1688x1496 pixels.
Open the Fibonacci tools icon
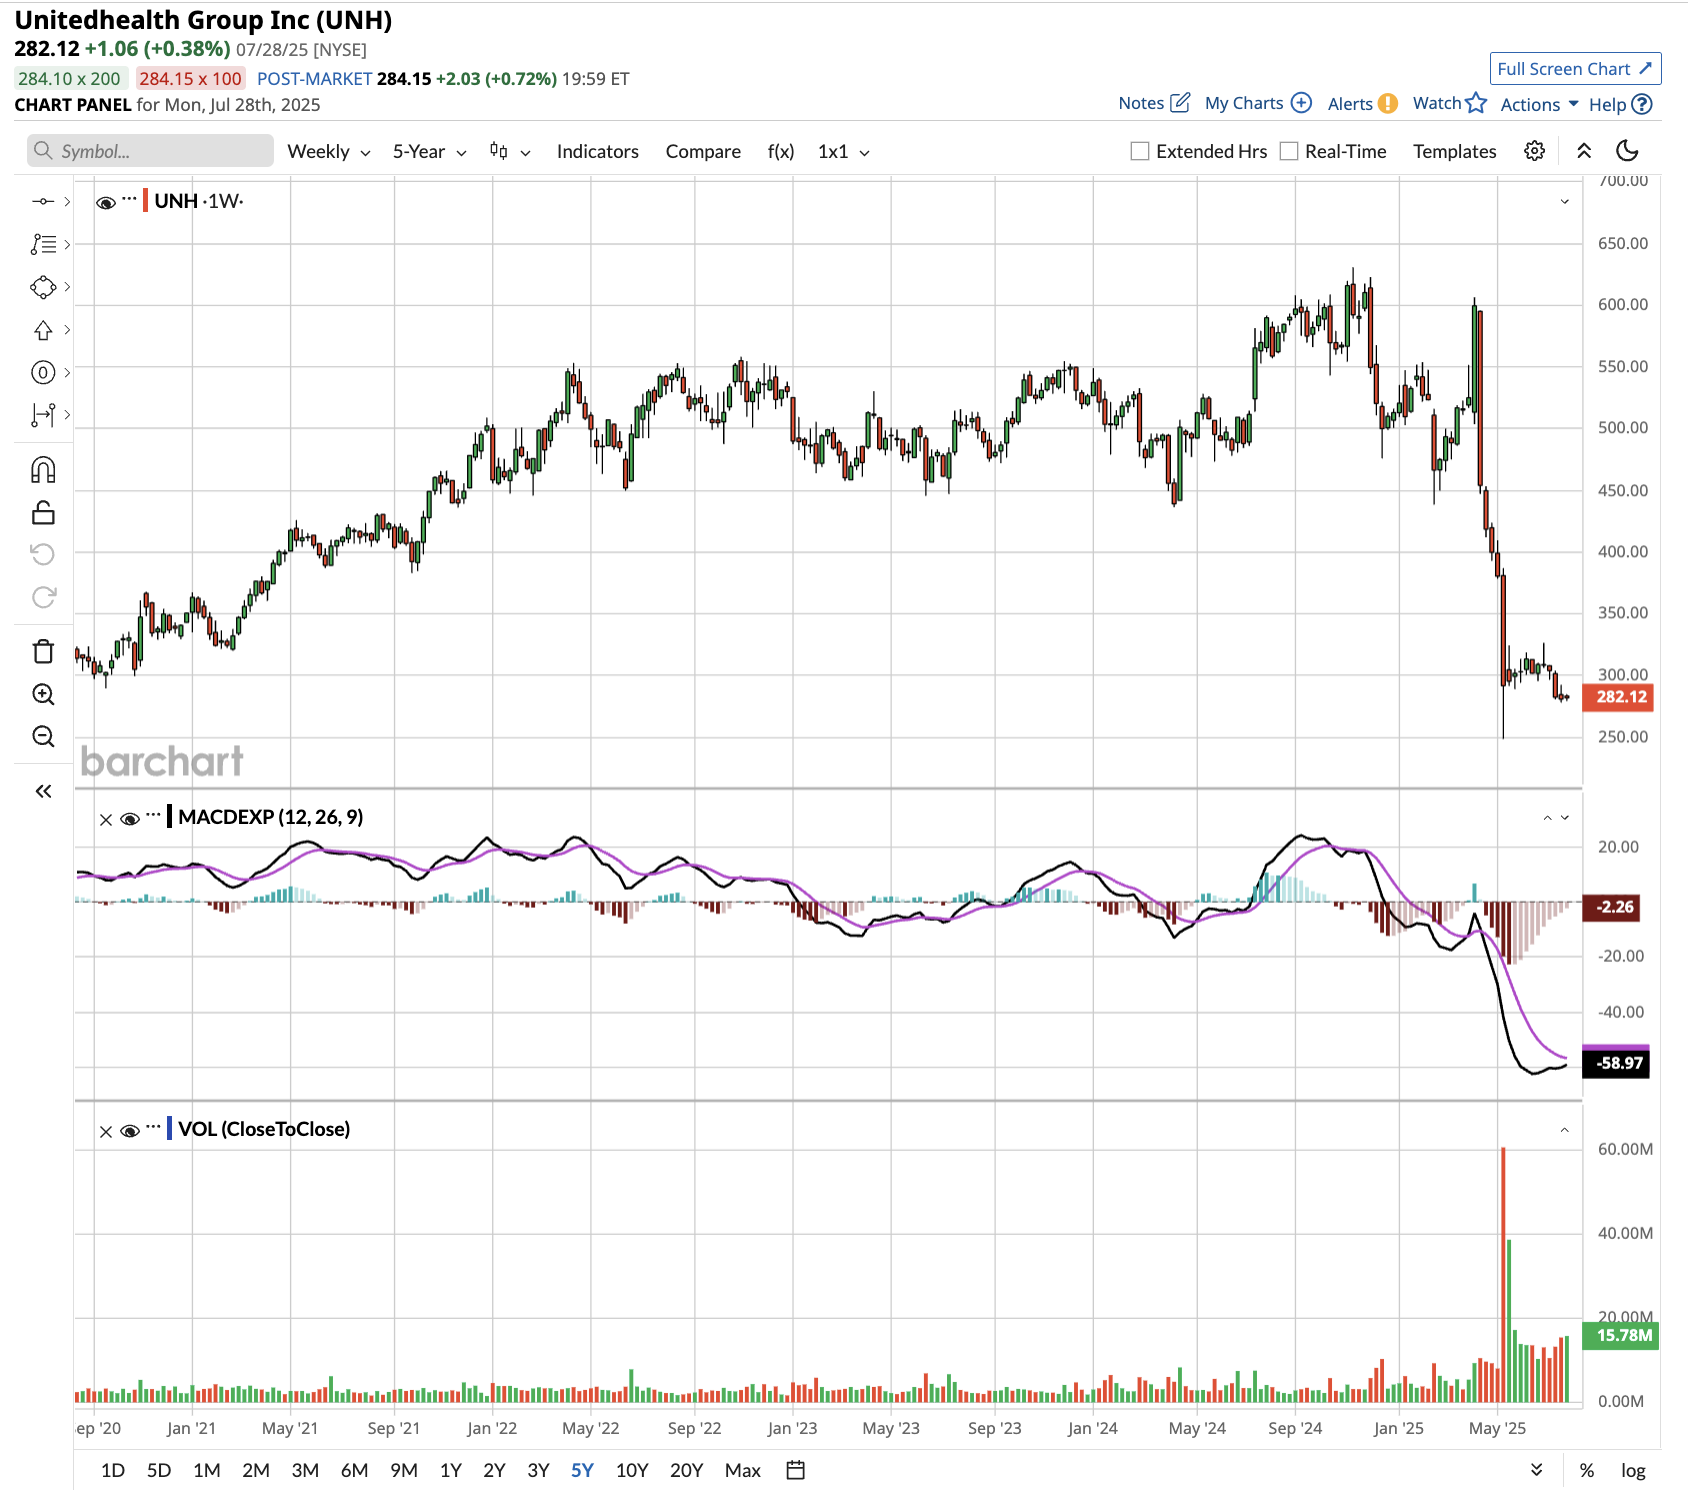coord(43,244)
